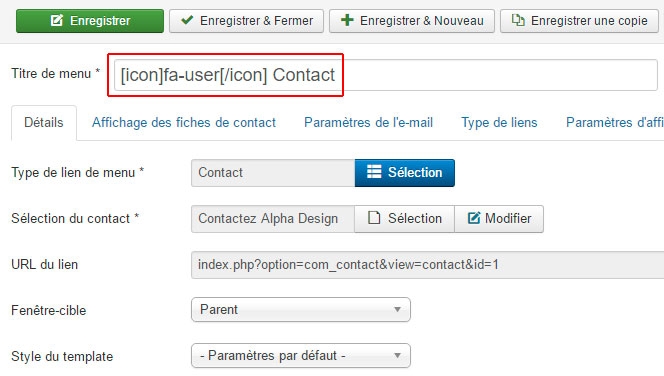Click the green Enregistrer button

(90, 21)
